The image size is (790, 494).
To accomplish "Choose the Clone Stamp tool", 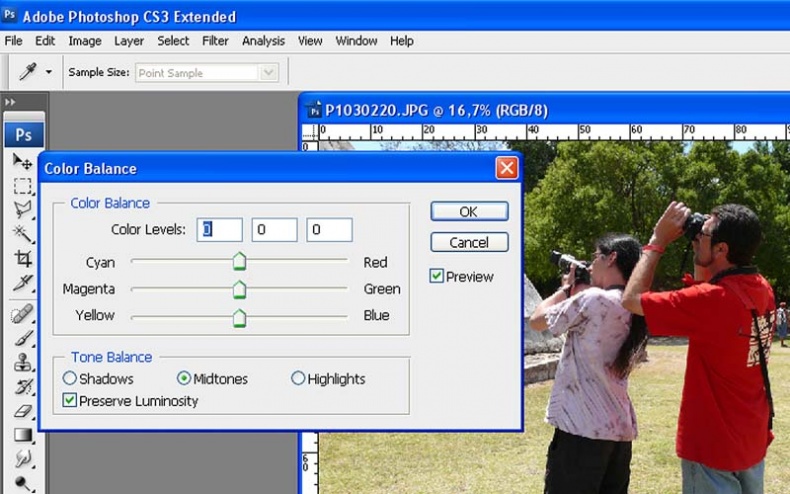I will pyautogui.click(x=22, y=363).
